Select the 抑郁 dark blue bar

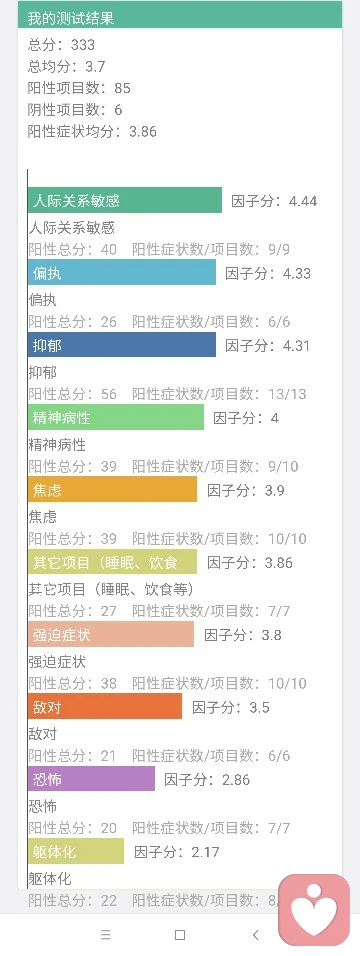click(122, 344)
